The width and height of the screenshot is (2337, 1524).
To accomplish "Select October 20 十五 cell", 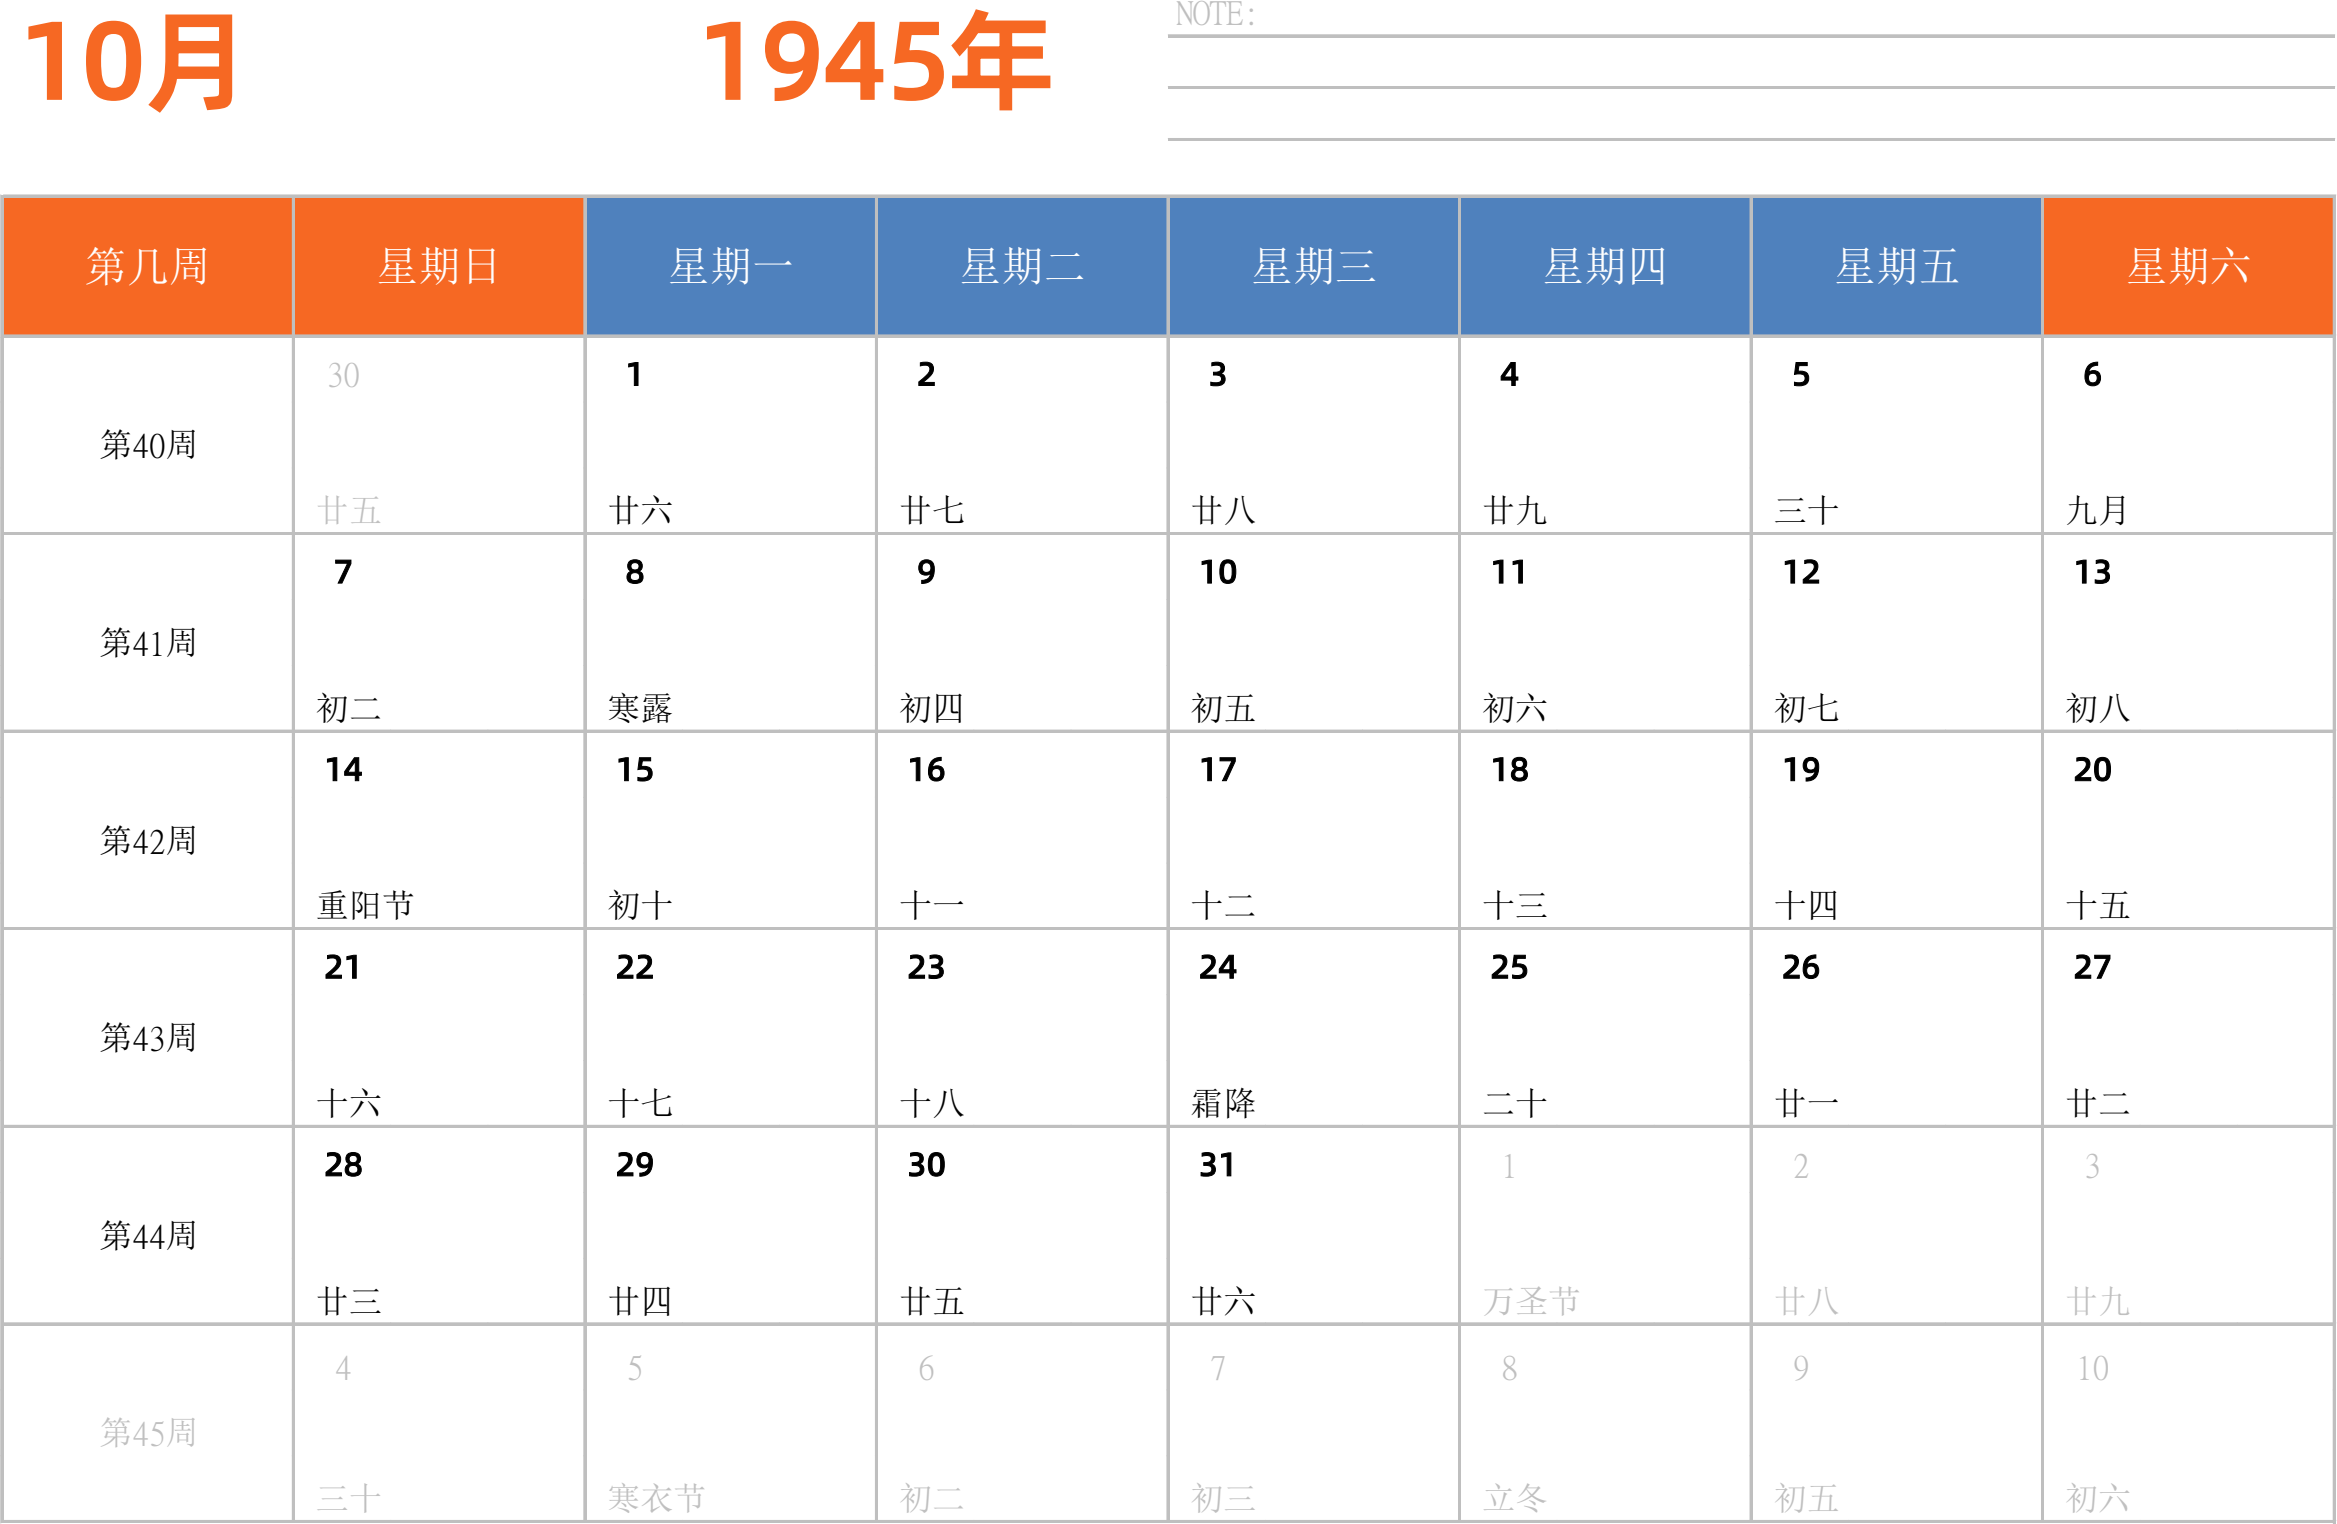I will [2188, 830].
